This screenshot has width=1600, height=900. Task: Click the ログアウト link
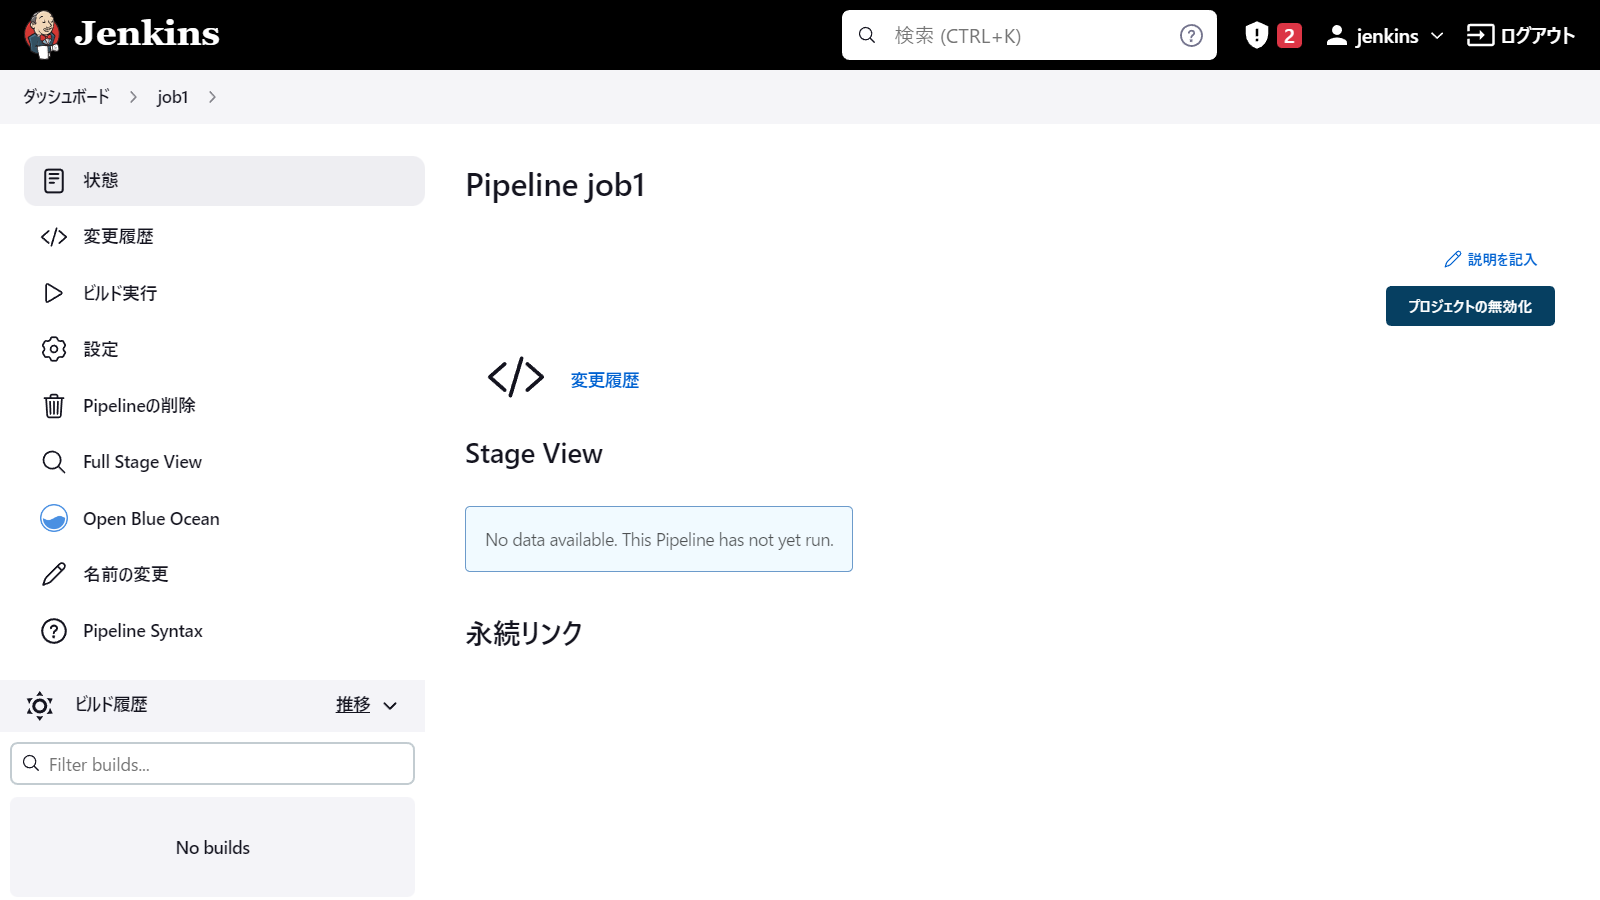pyautogui.click(x=1520, y=36)
